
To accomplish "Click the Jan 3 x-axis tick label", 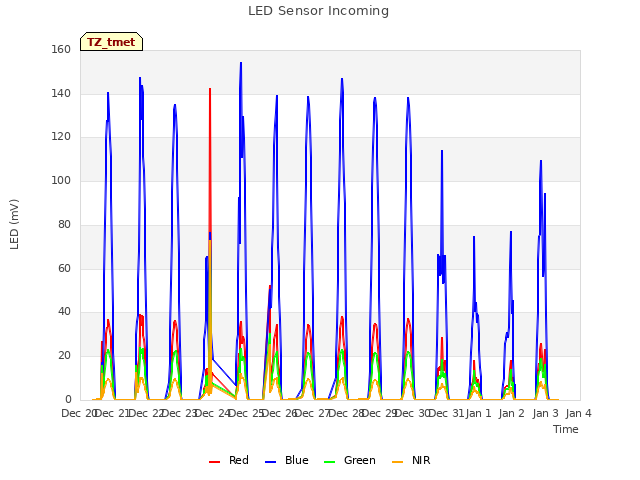I will tap(545, 413).
